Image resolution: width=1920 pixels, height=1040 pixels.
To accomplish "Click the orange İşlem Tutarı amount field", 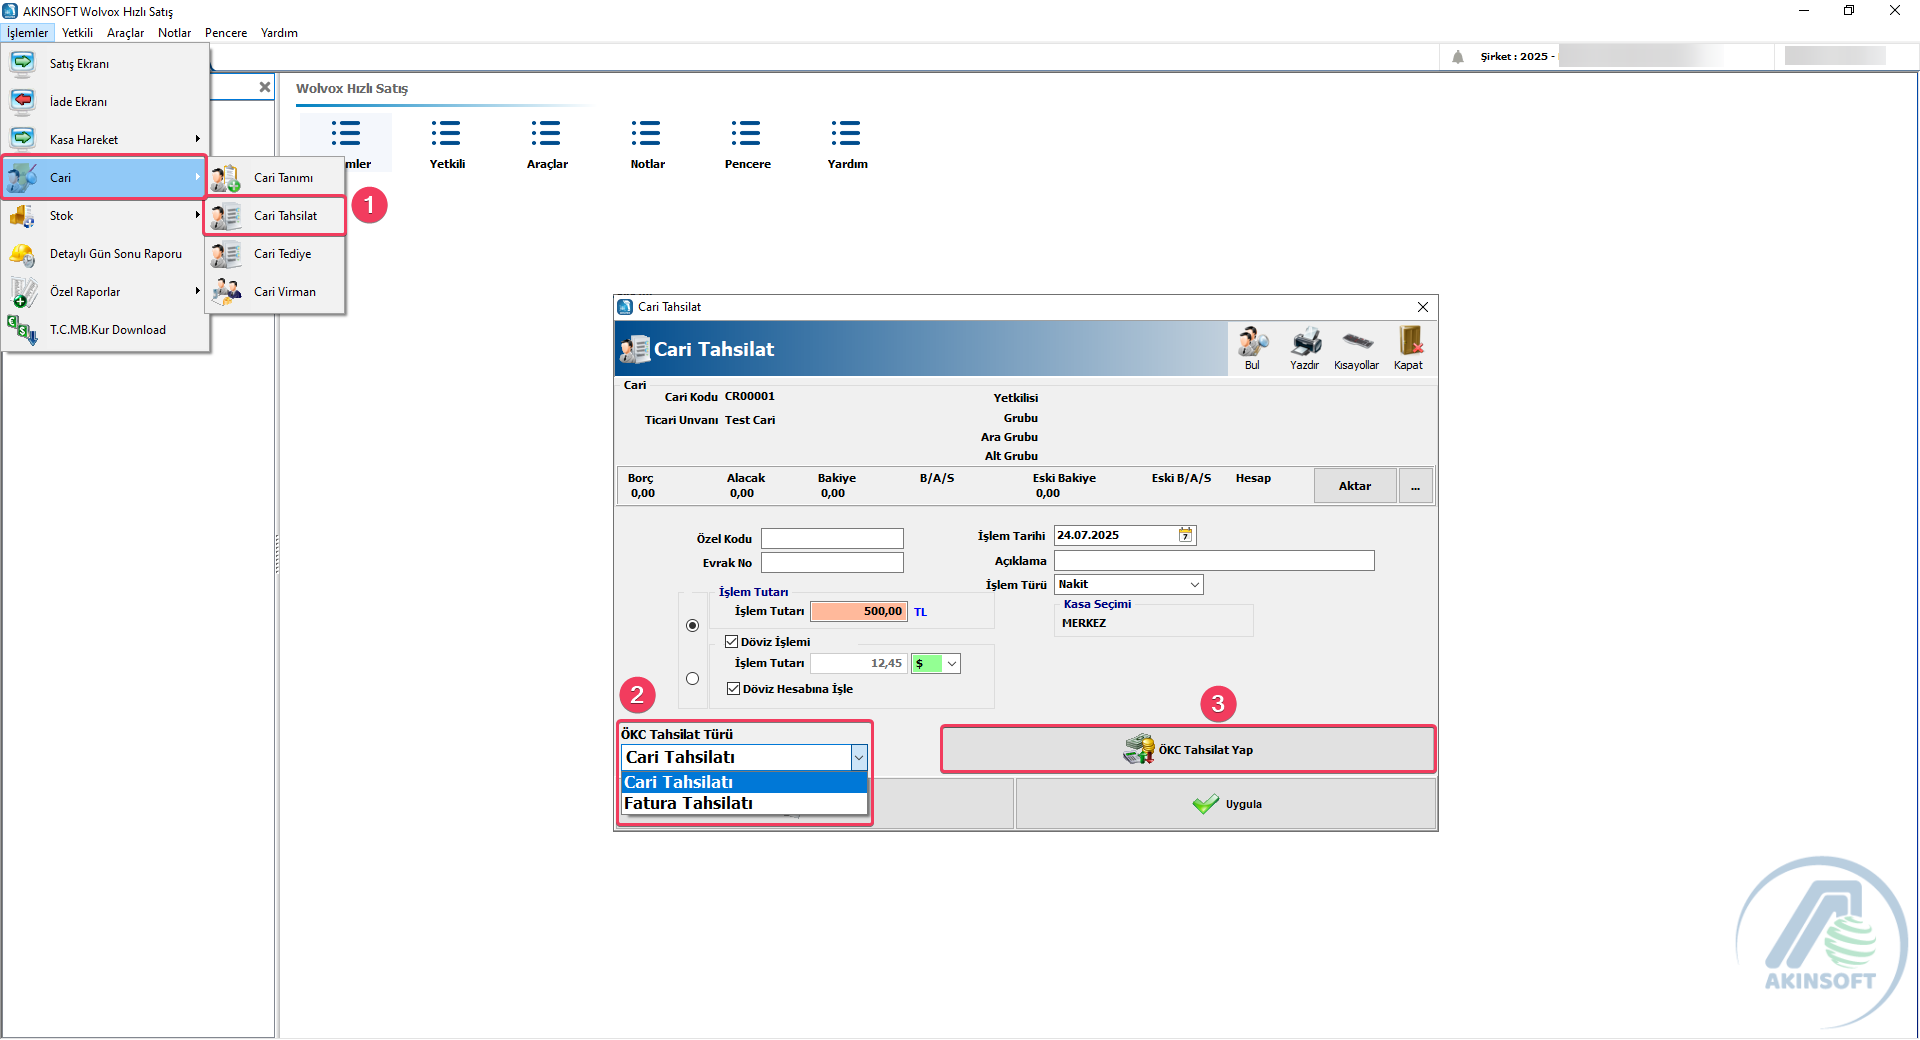I will tap(858, 612).
